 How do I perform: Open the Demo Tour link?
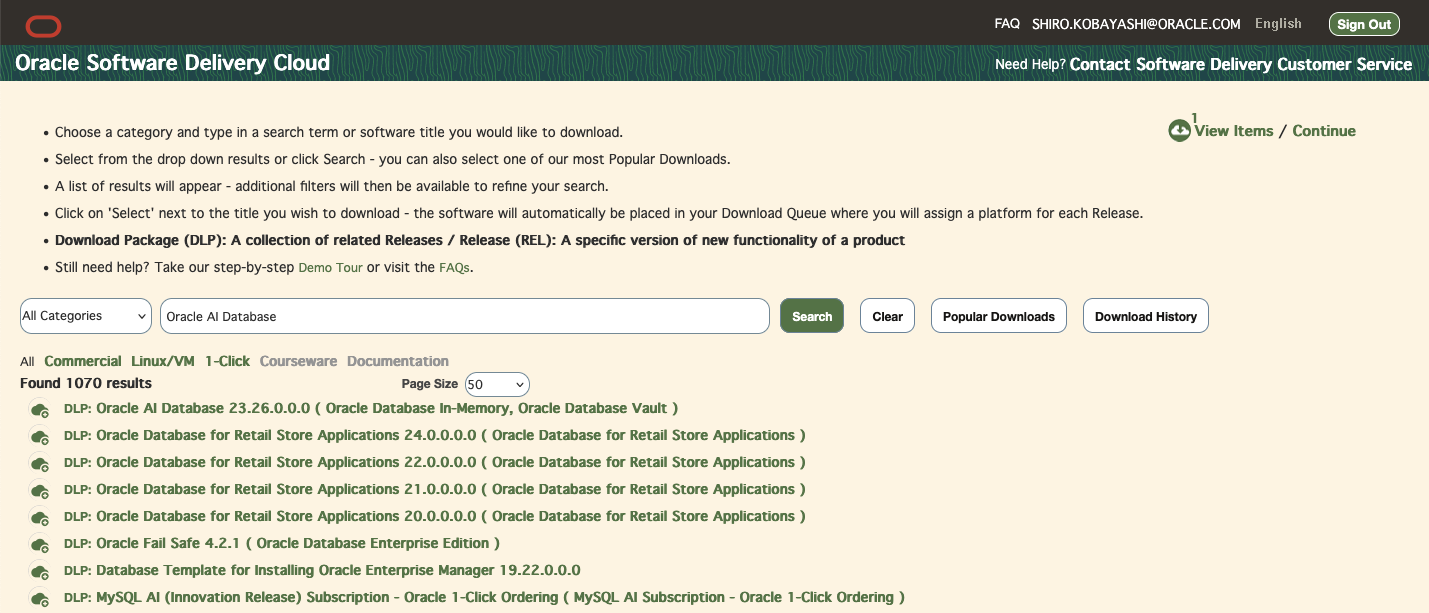[330, 268]
